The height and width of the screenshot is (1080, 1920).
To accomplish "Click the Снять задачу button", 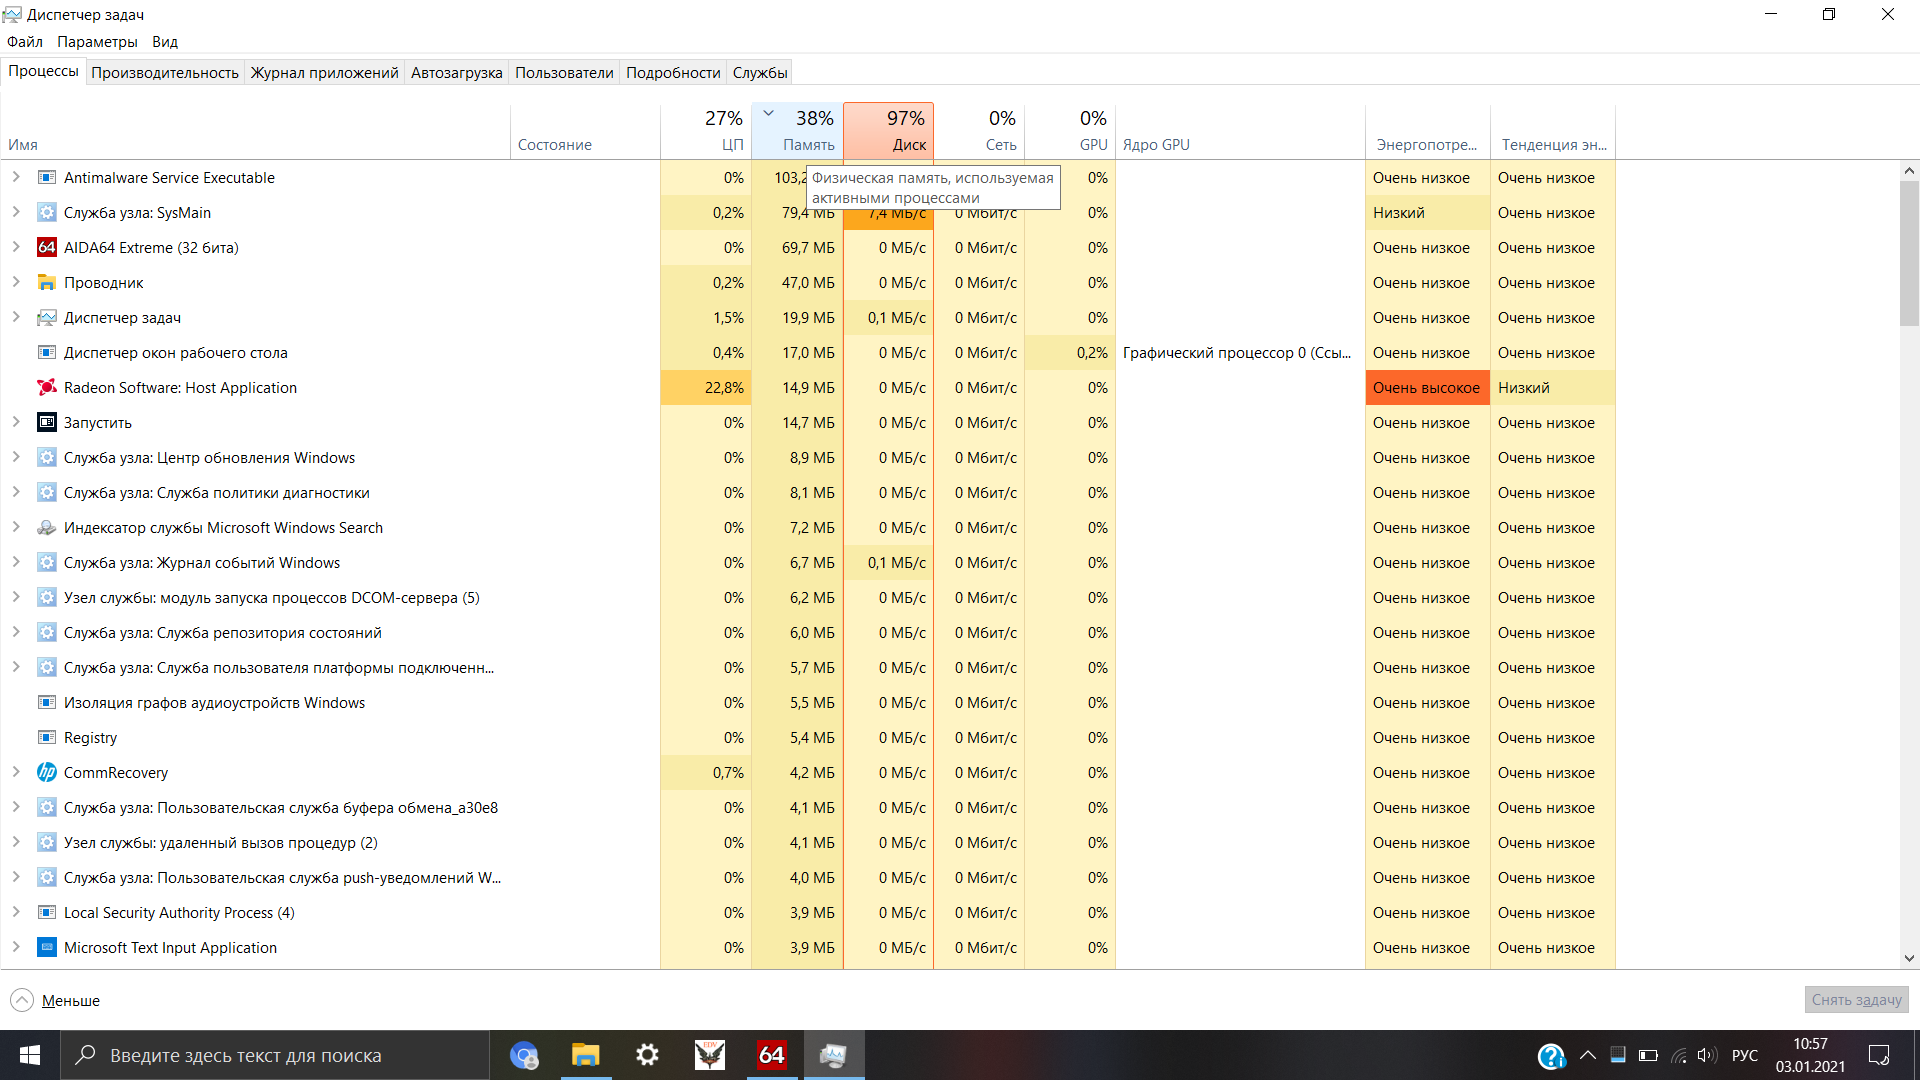I will point(1856,1000).
